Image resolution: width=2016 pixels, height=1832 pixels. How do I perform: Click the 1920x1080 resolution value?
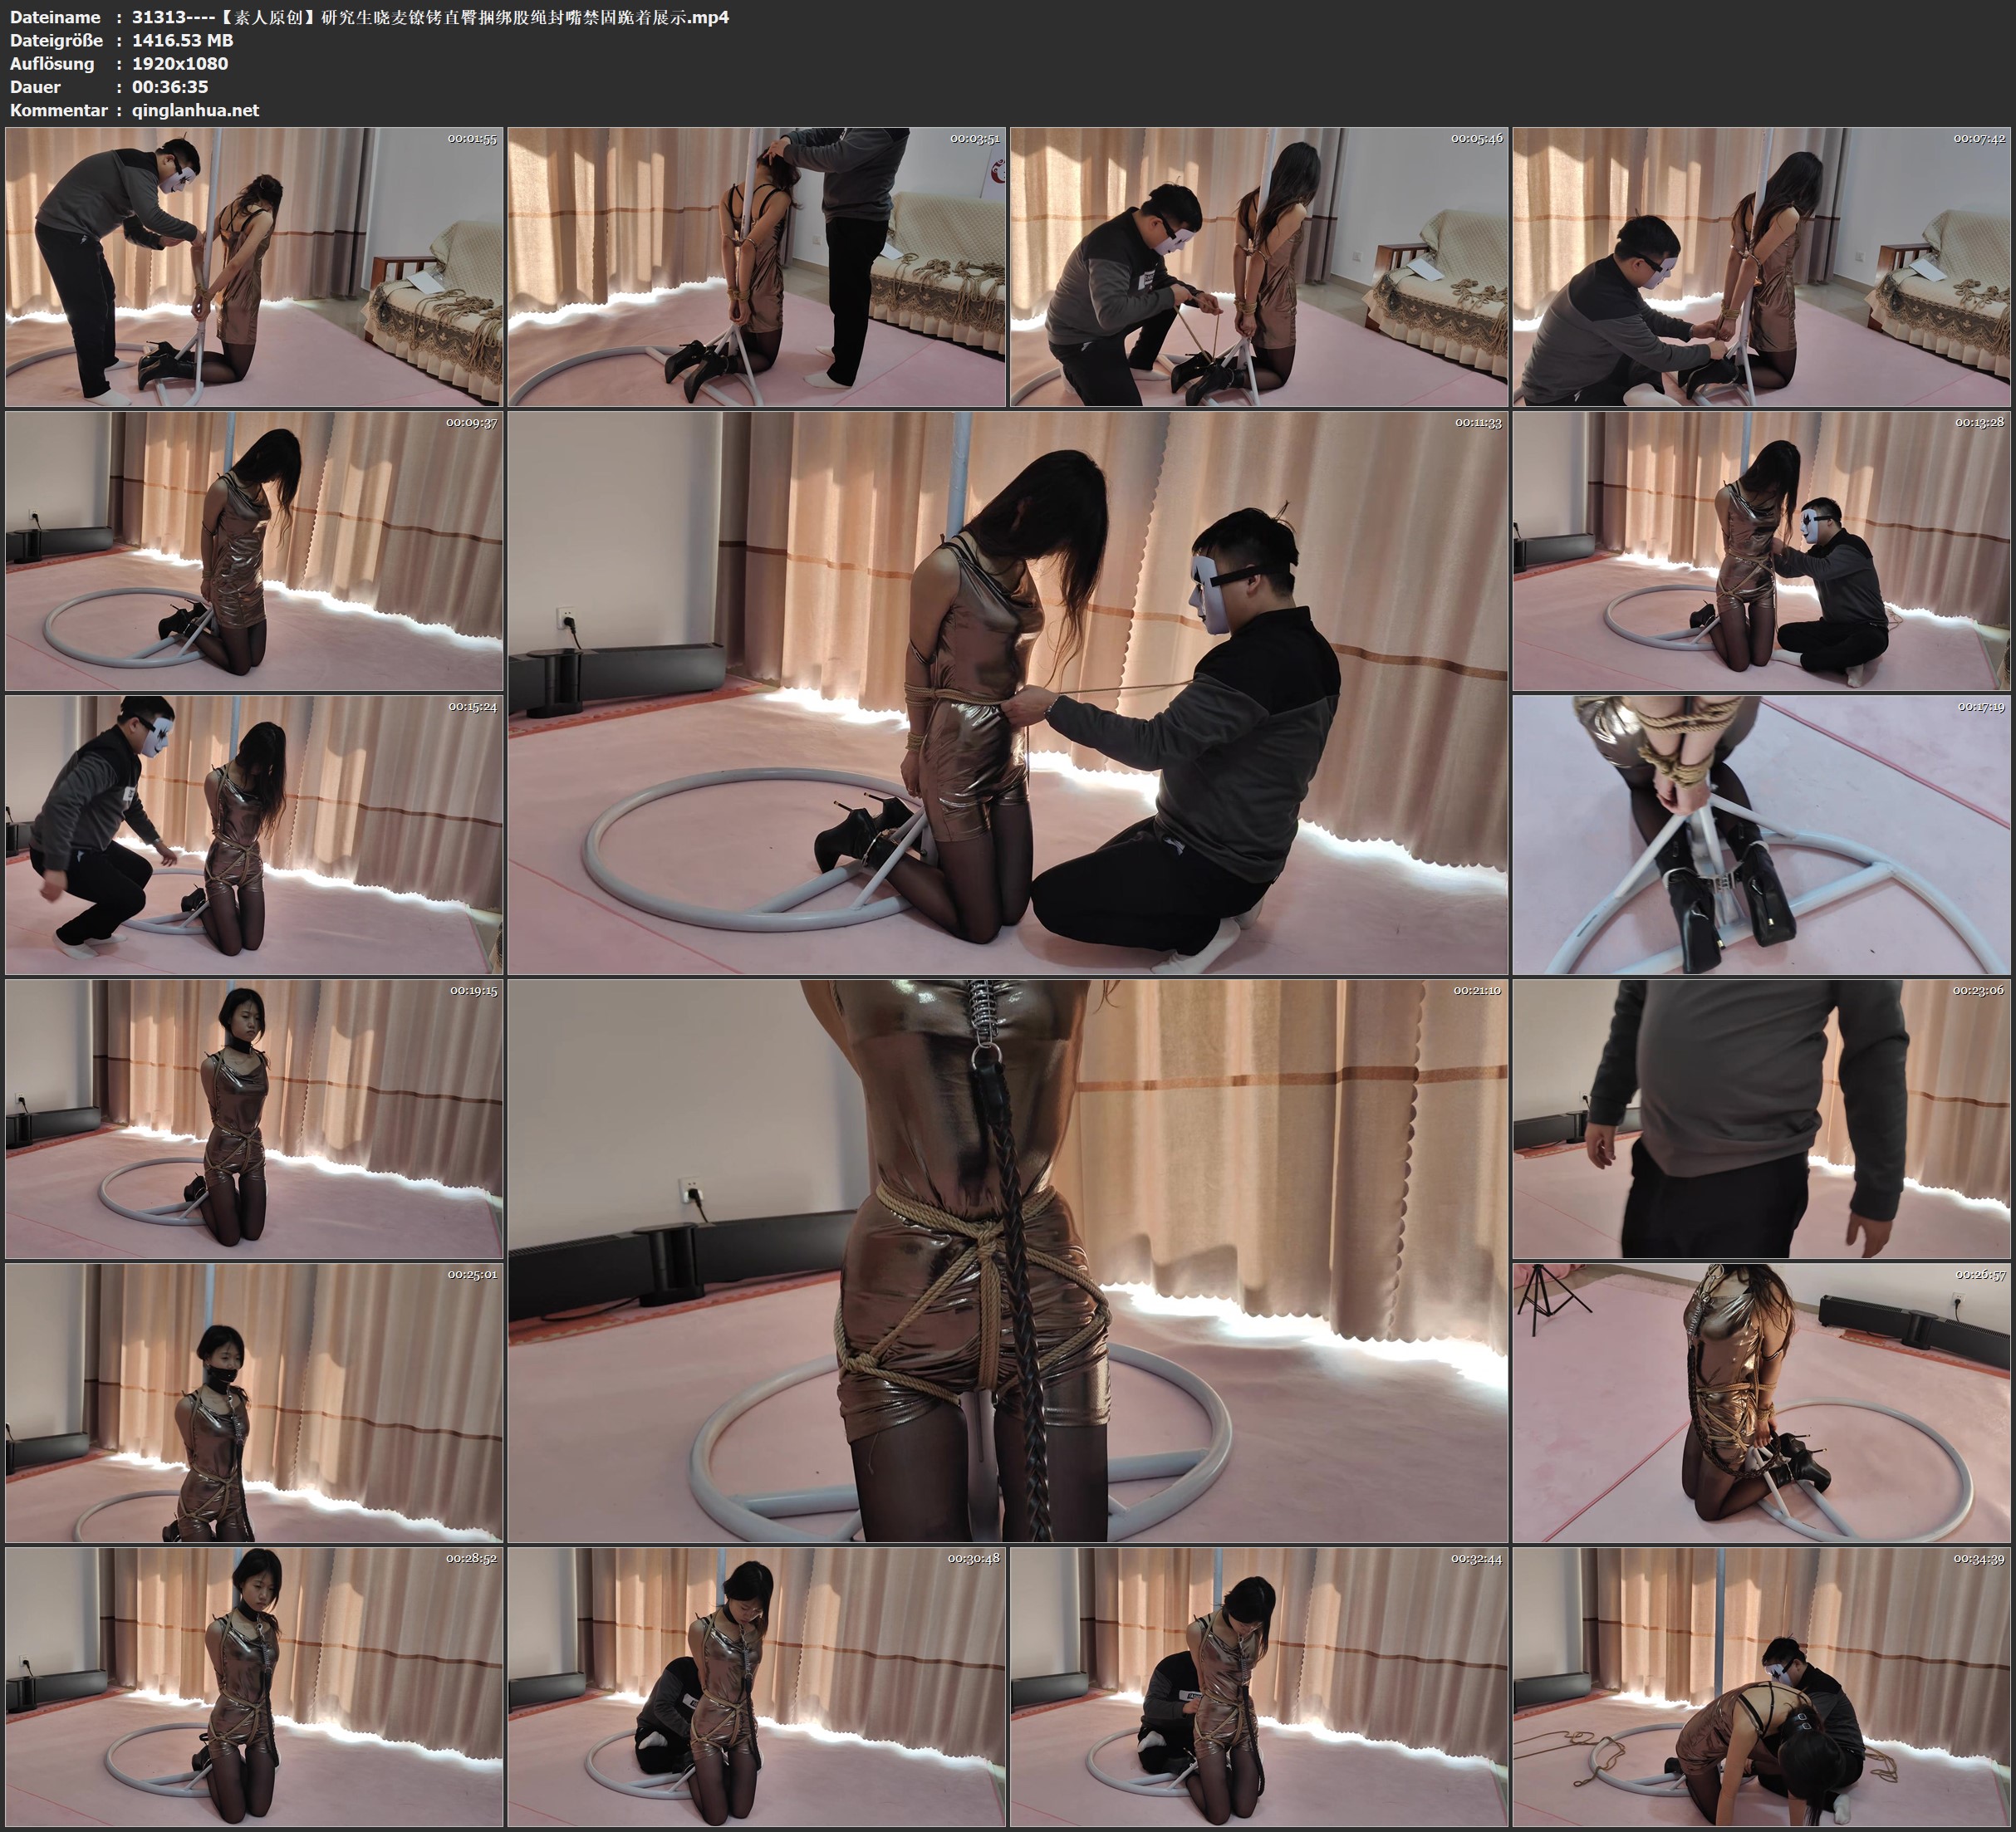coord(180,63)
